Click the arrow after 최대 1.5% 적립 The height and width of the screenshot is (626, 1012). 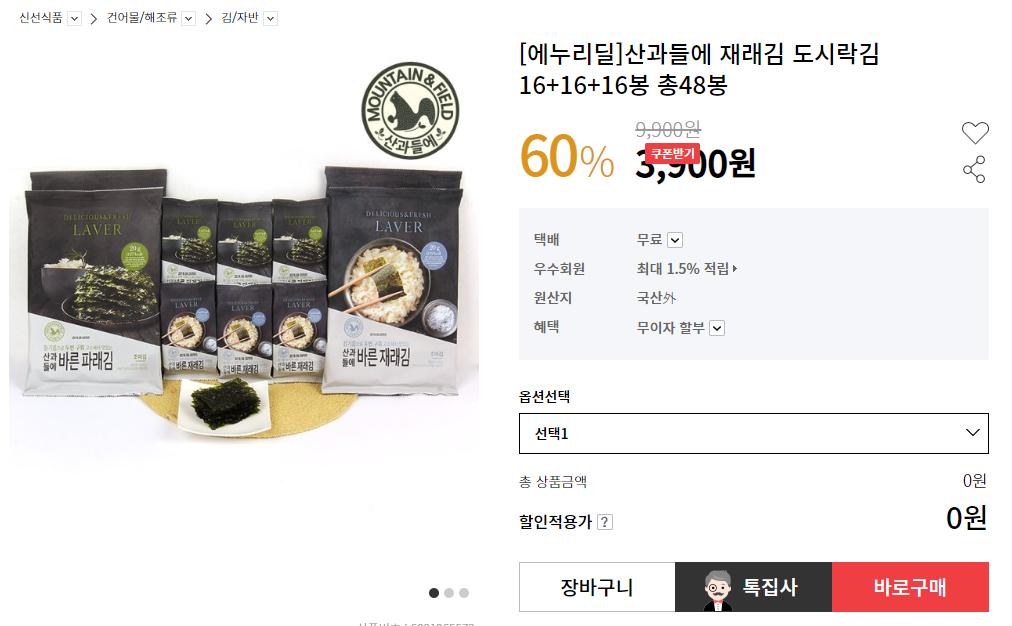(735, 268)
